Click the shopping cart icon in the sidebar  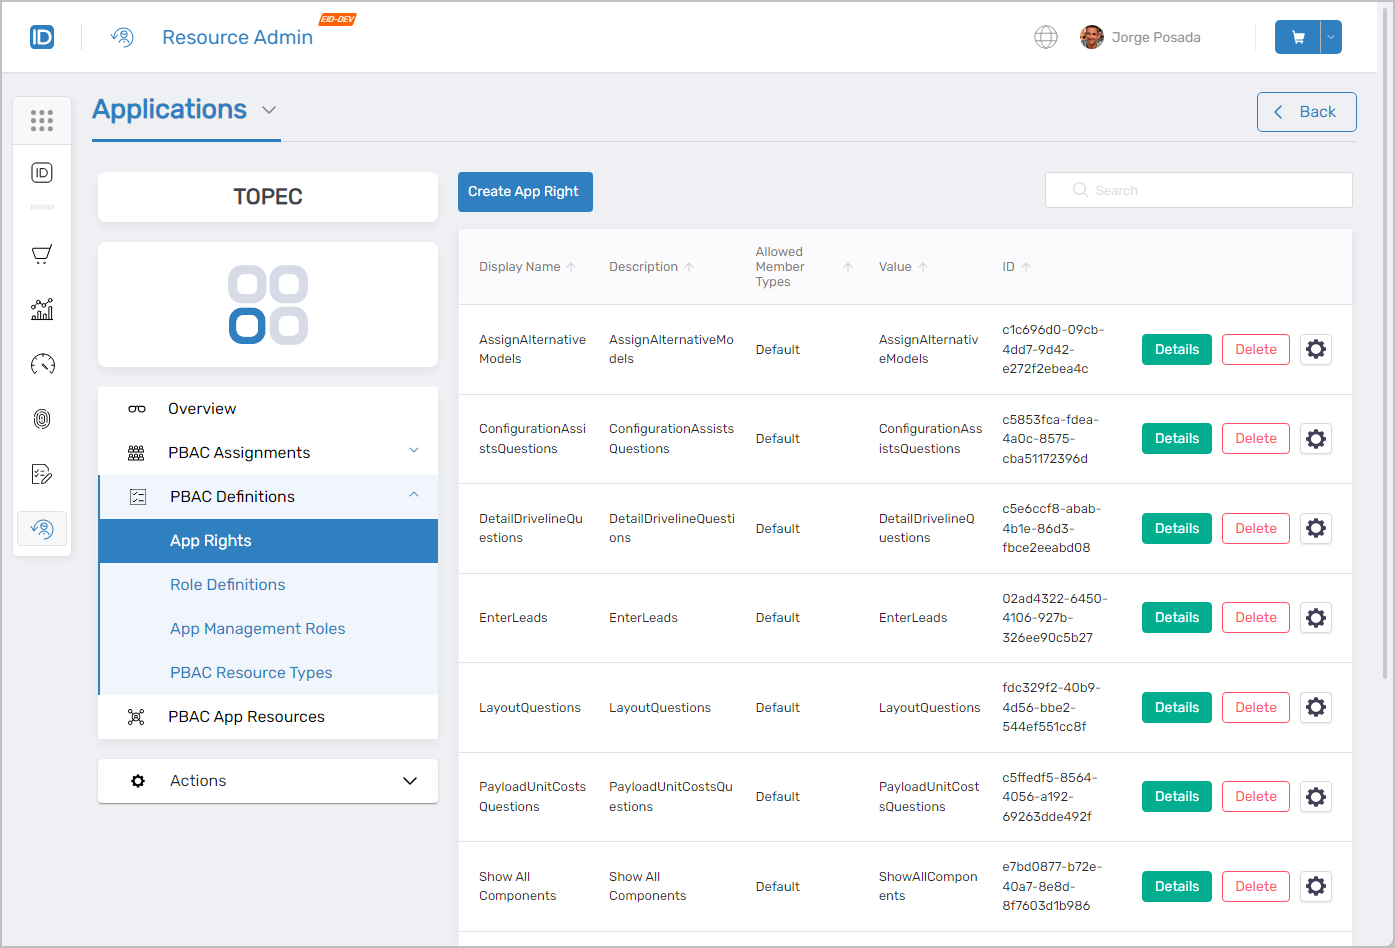click(41, 254)
